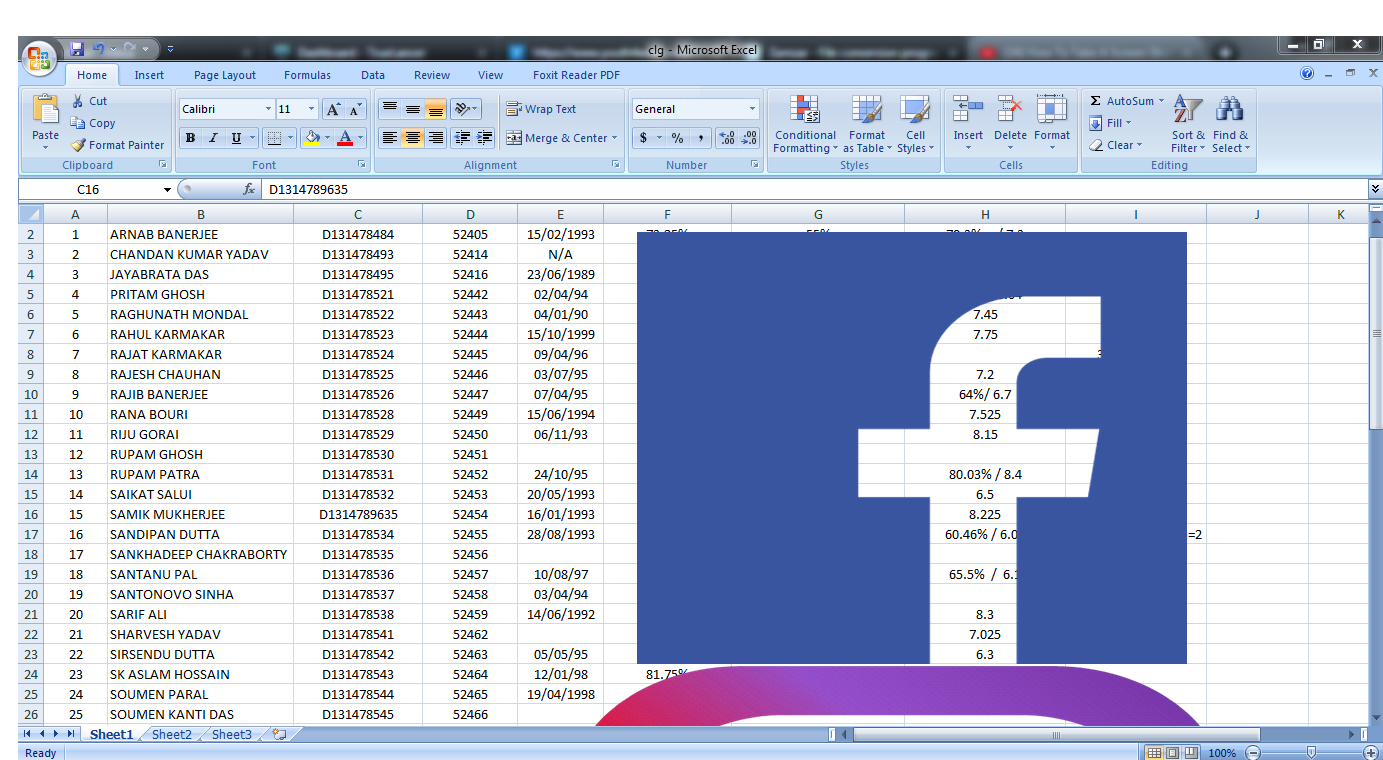The image size is (1383, 760).
Task: Open Excel Help question mark icon
Action: point(1307,74)
